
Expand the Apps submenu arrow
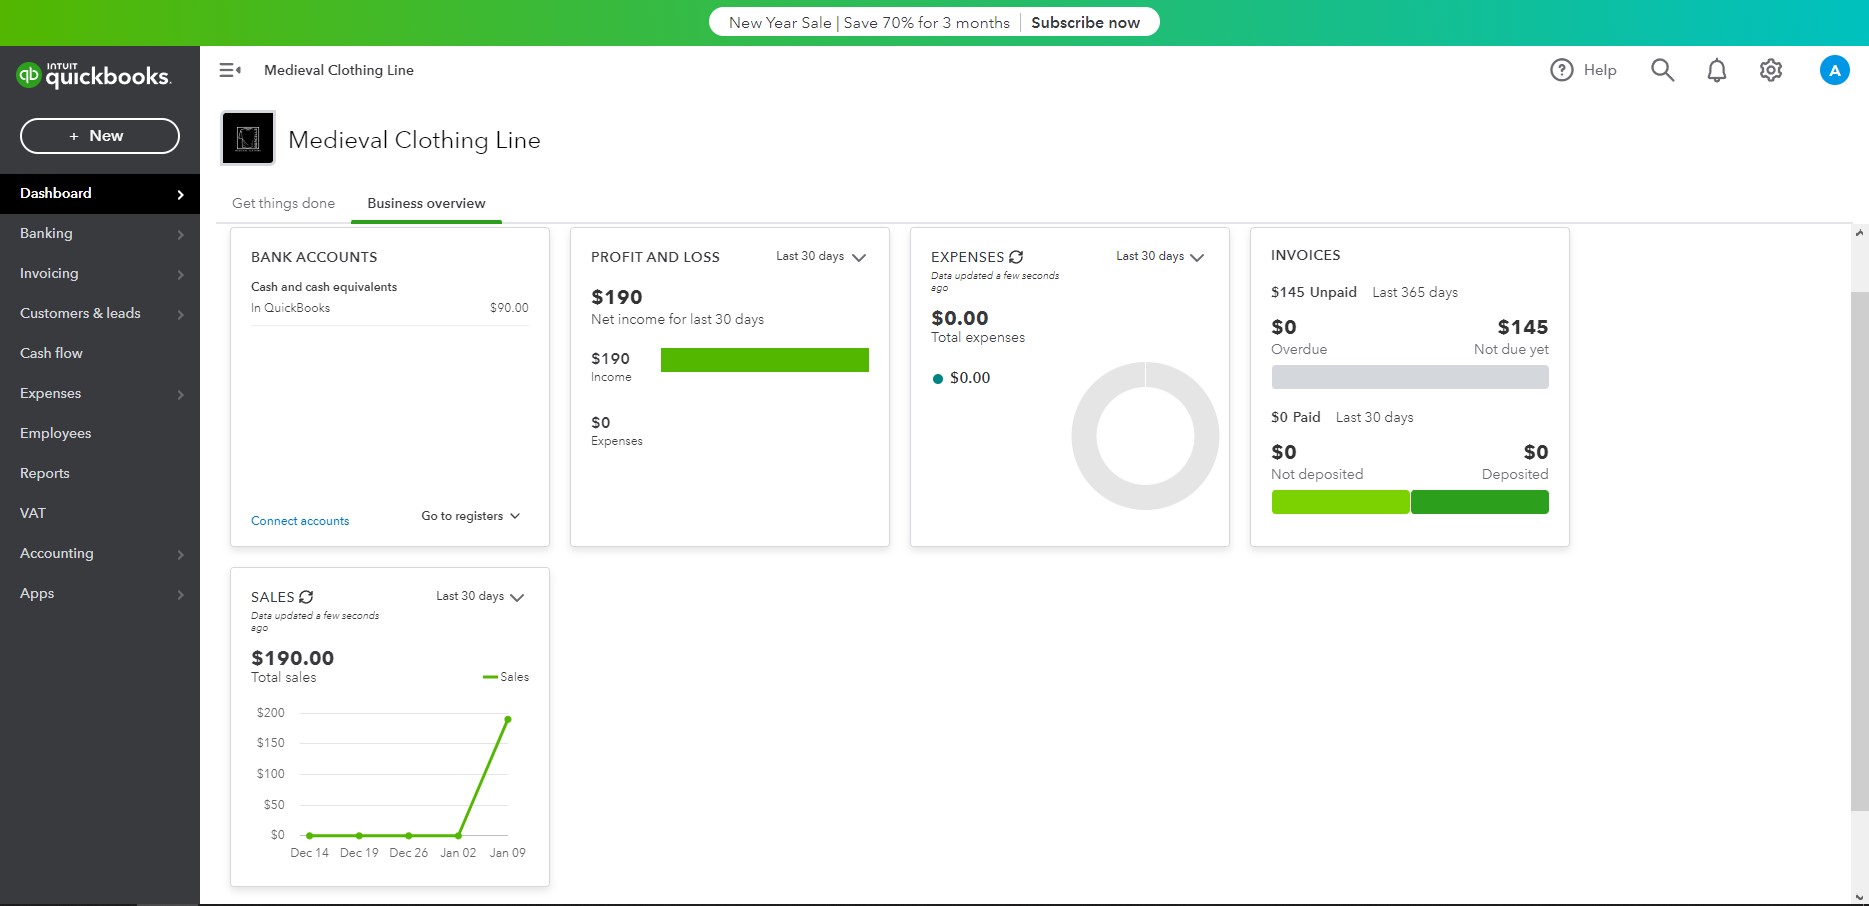pyautogui.click(x=181, y=594)
